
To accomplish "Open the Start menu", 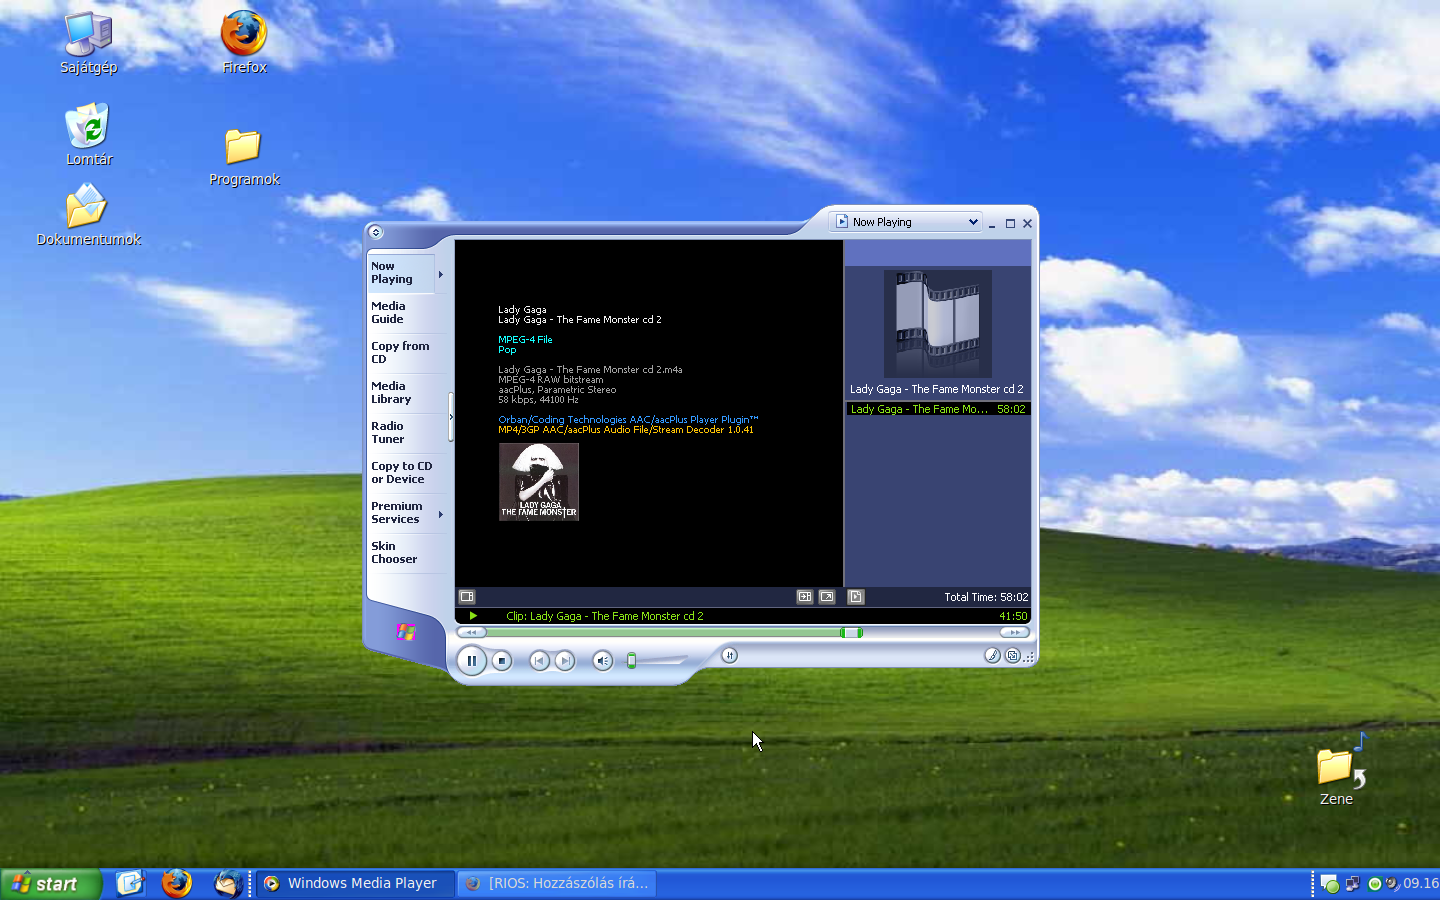I will (x=51, y=884).
